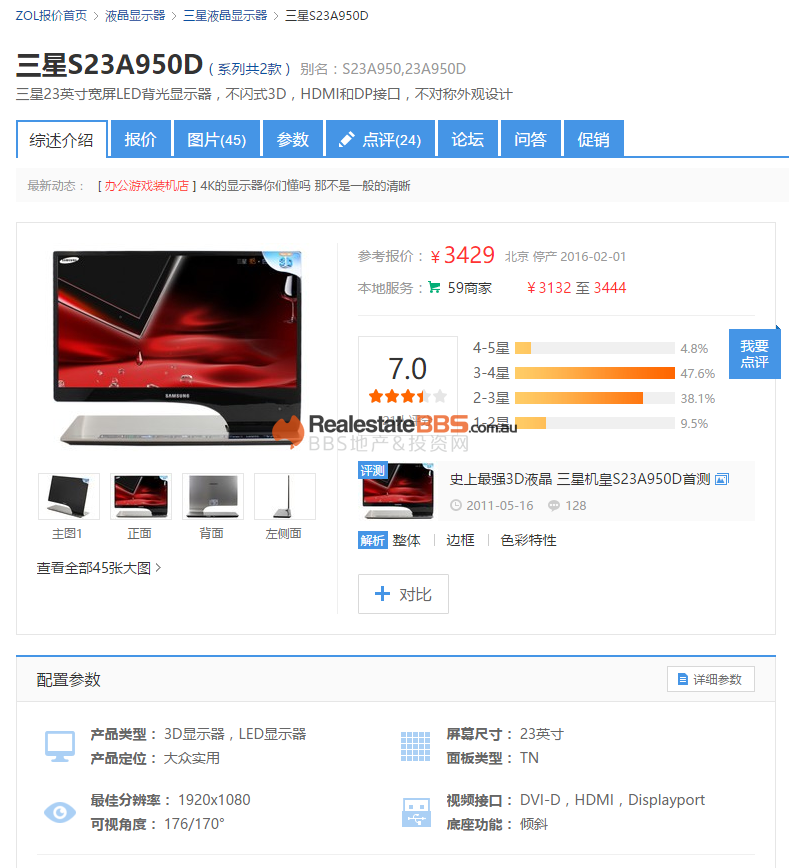
Task: Click the shopping cart icon beside 59商家
Action: pyautogui.click(x=434, y=288)
